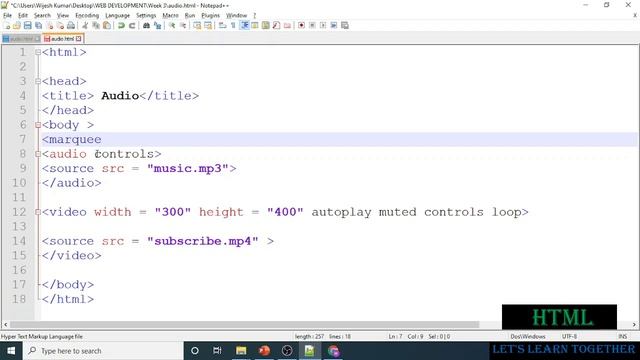Image resolution: width=640 pixels, height=360 pixels.
Task: Open the File menu
Action: coord(7,15)
